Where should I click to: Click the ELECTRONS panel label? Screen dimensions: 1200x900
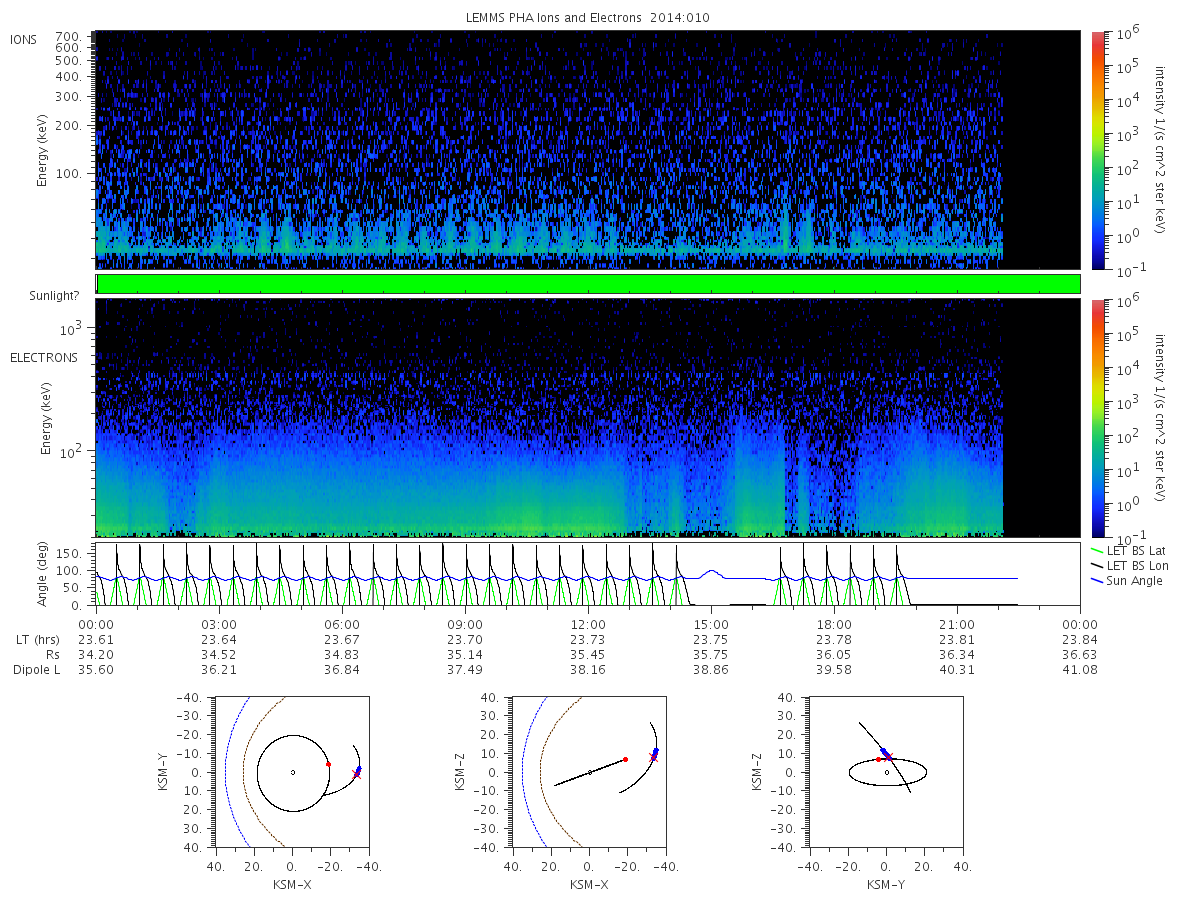(43, 357)
